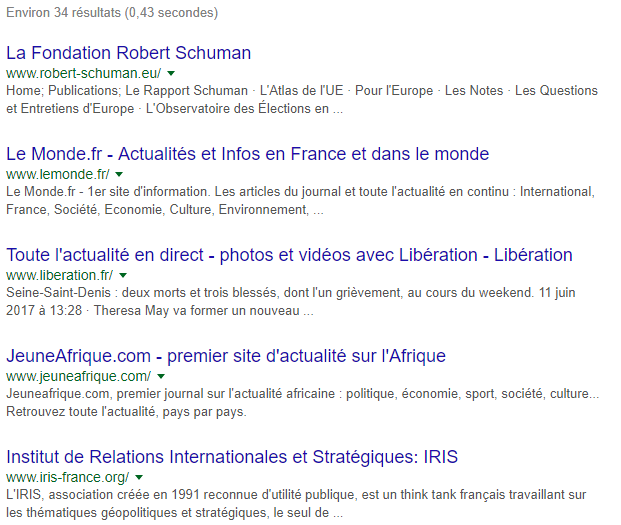
Task: Click the www.jeuneafrique.com green URL
Action: tap(78, 376)
